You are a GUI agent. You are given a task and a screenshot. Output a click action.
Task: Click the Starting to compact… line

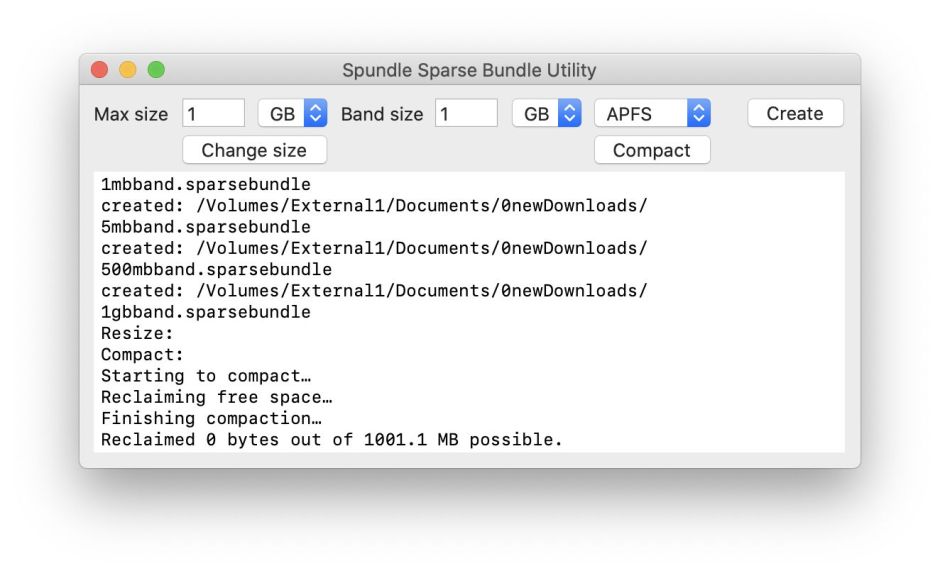[206, 376]
